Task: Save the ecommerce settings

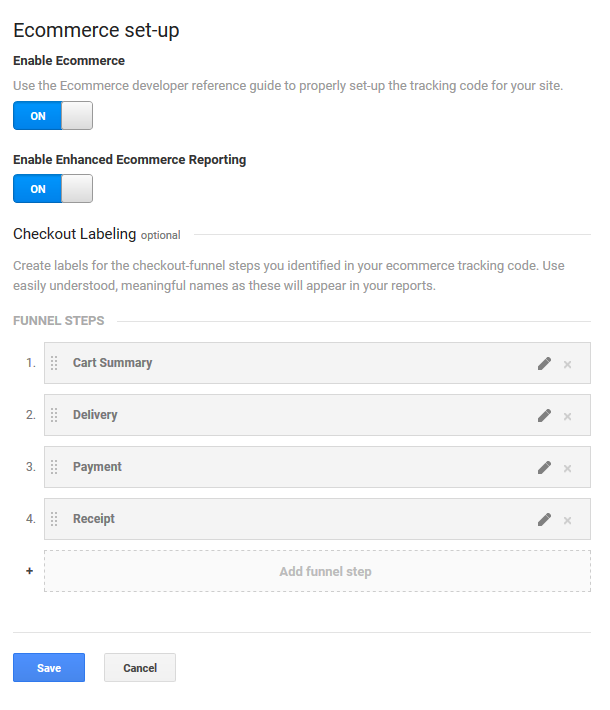Action: [49, 667]
